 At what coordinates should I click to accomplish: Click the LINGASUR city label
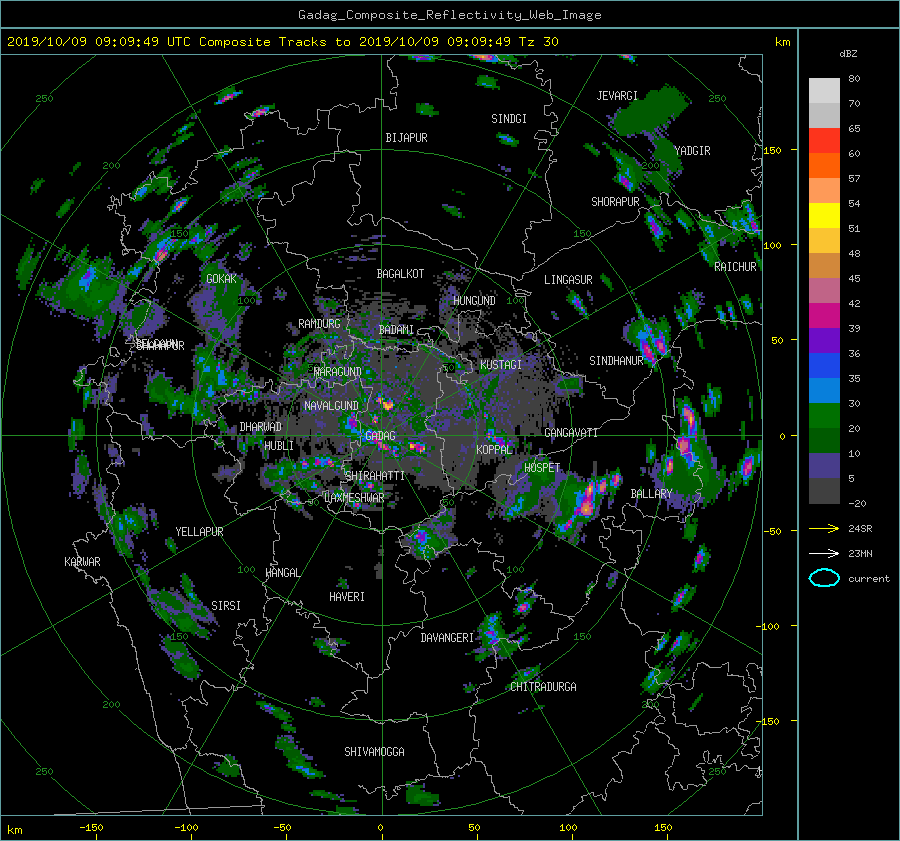(568, 280)
